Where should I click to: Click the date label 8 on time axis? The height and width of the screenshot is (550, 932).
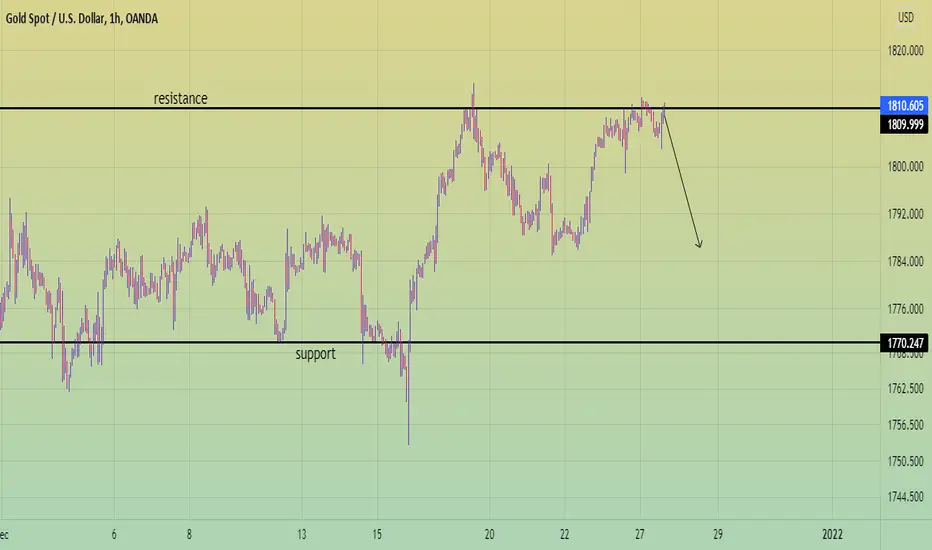click(x=189, y=535)
